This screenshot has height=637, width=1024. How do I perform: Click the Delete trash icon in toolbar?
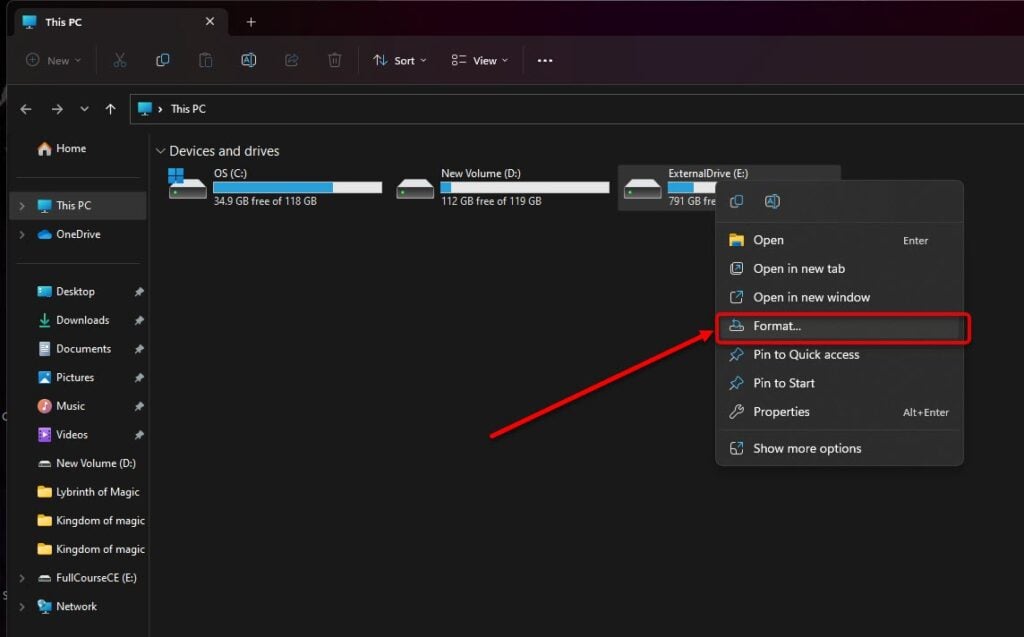tap(334, 60)
